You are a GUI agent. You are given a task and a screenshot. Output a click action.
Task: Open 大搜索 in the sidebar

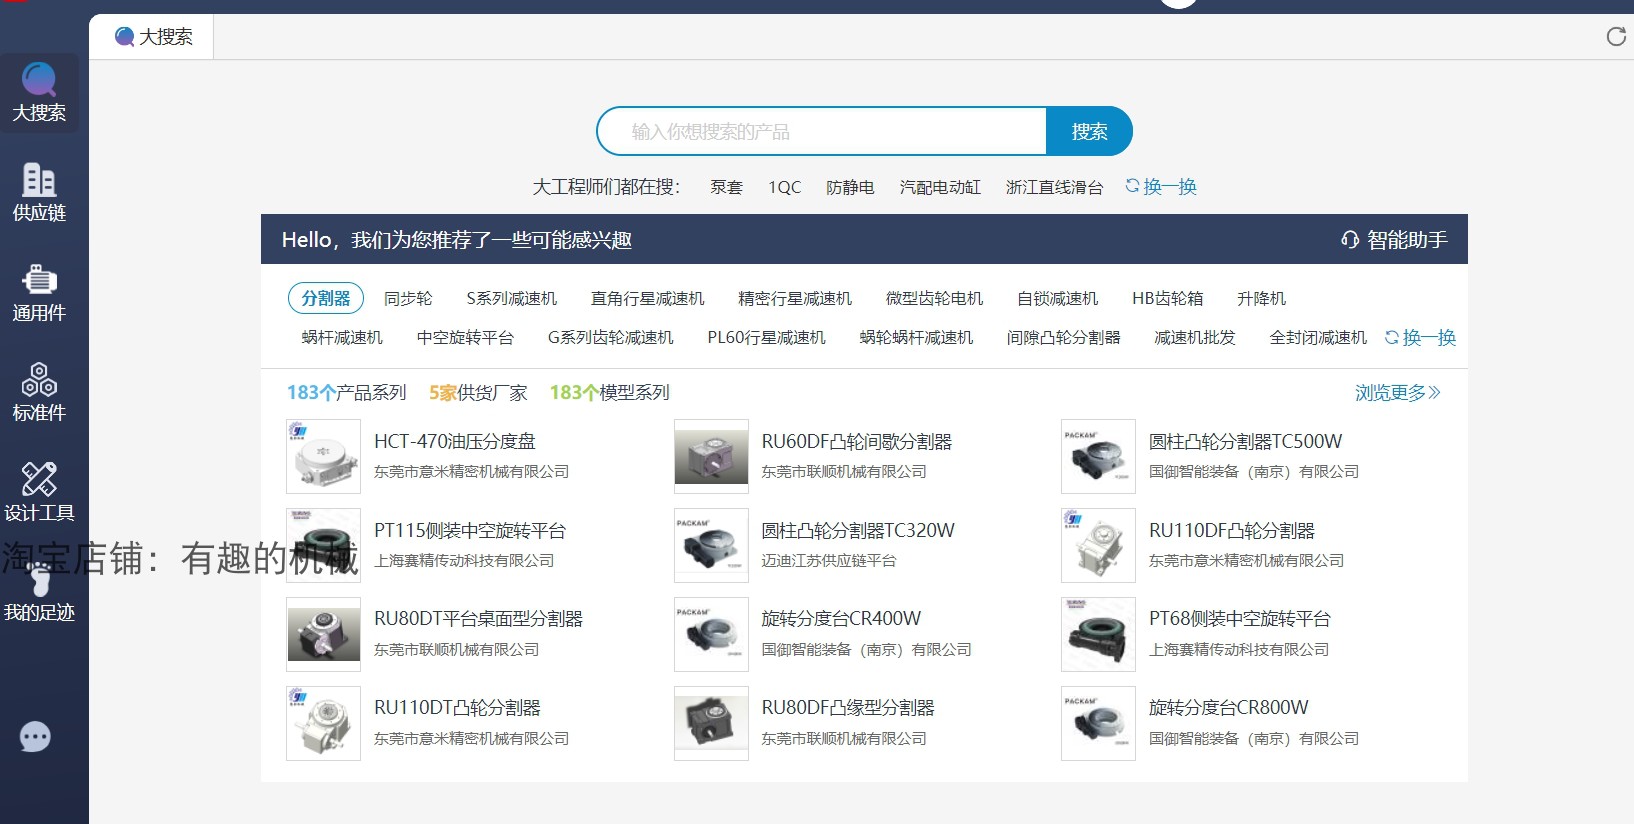39,93
